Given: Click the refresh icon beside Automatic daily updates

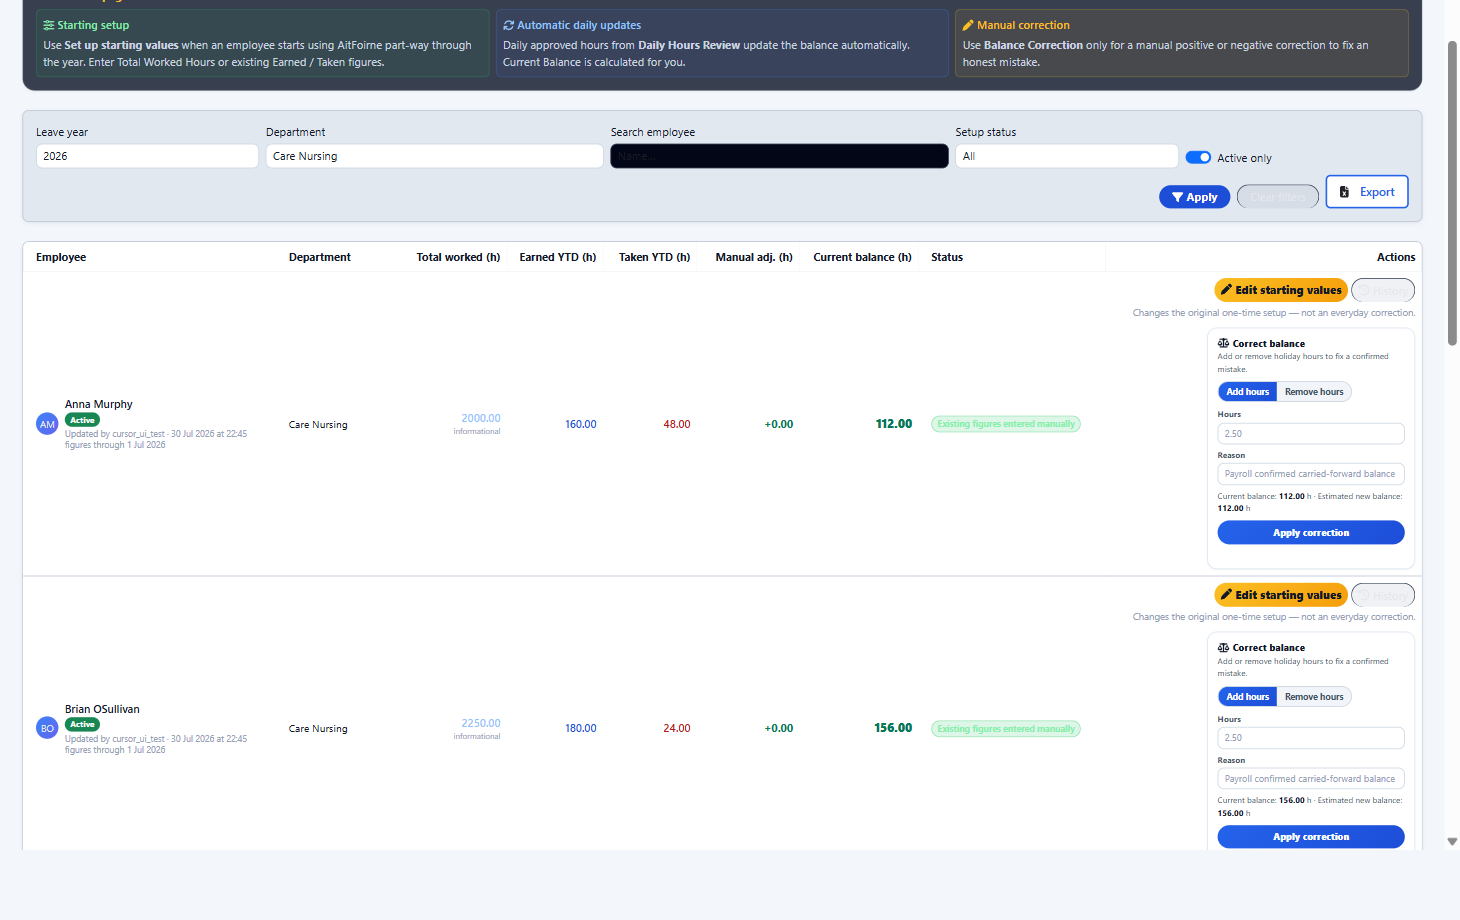Looking at the screenshot, I should [x=508, y=25].
